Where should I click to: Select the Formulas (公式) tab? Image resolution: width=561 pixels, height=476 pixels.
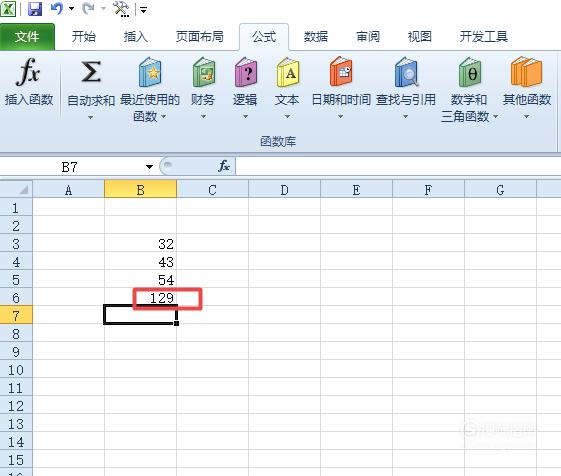coord(264,37)
